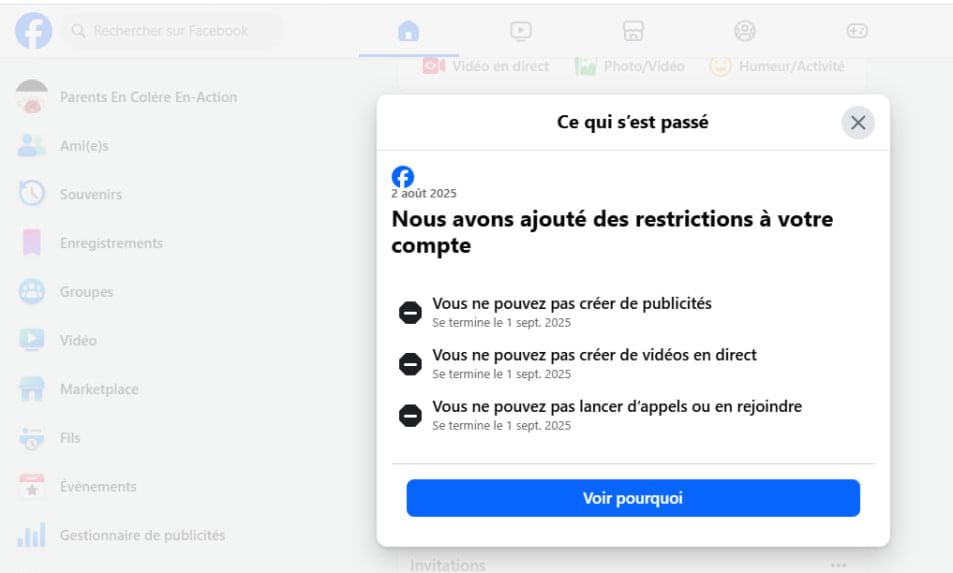Close the Ce qui s'est passé dialog

pyautogui.click(x=858, y=123)
